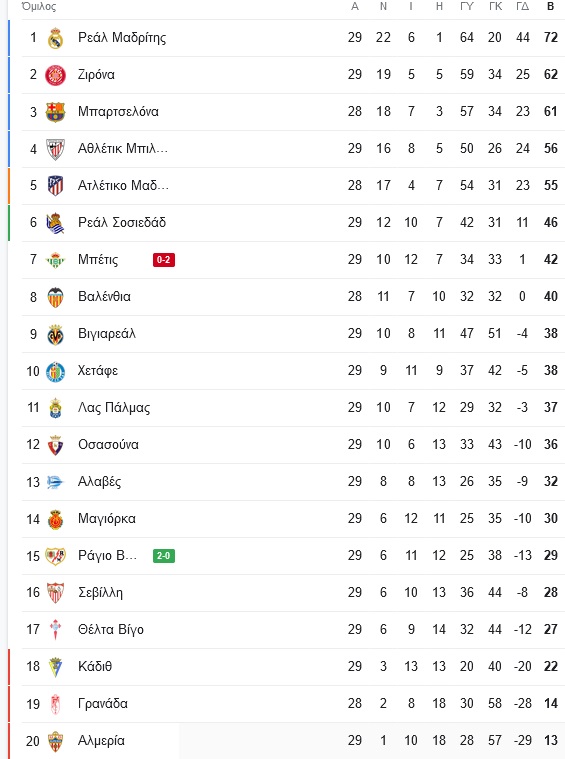565x759 pixels.
Task: Click the Villarreal yellow crest icon
Action: tap(55, 334)
